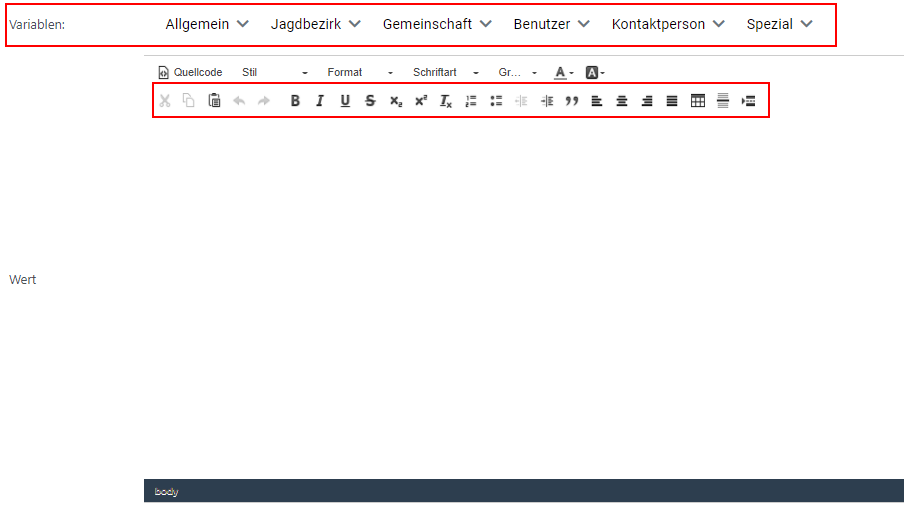Toggle Quellcode source view
Image resolution: width=904 pixels, height=524 pixels.
(x=190, y=73)
